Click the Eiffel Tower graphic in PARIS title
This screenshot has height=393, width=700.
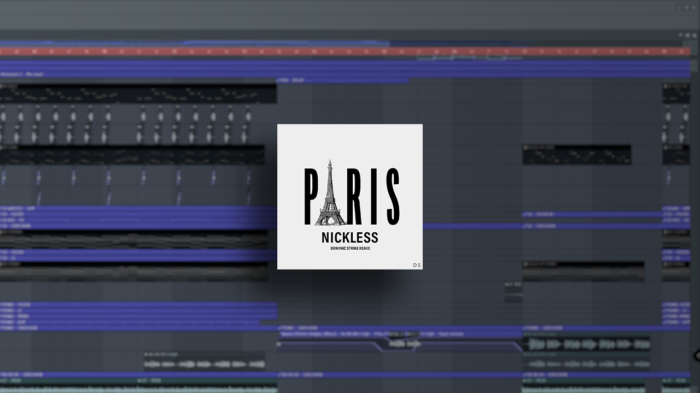[330, 193]
